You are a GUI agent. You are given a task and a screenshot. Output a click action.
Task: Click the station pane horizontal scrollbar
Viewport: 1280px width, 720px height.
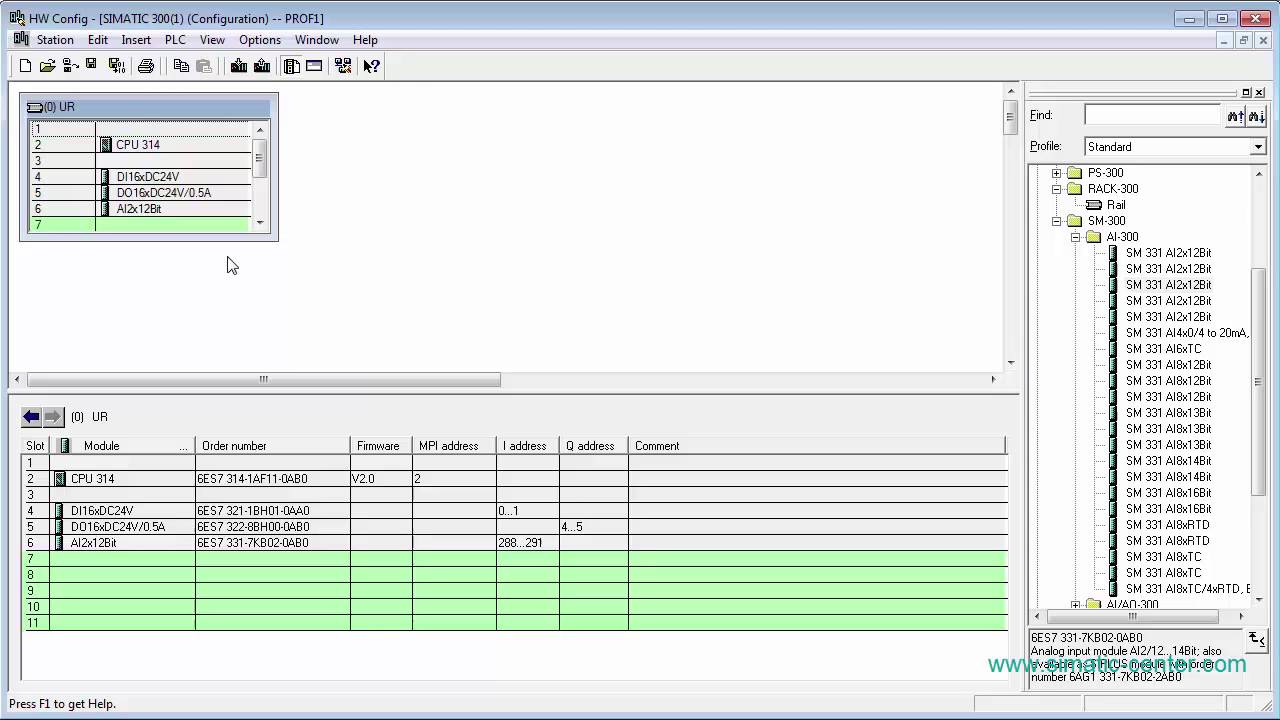(x=264, y=380)
